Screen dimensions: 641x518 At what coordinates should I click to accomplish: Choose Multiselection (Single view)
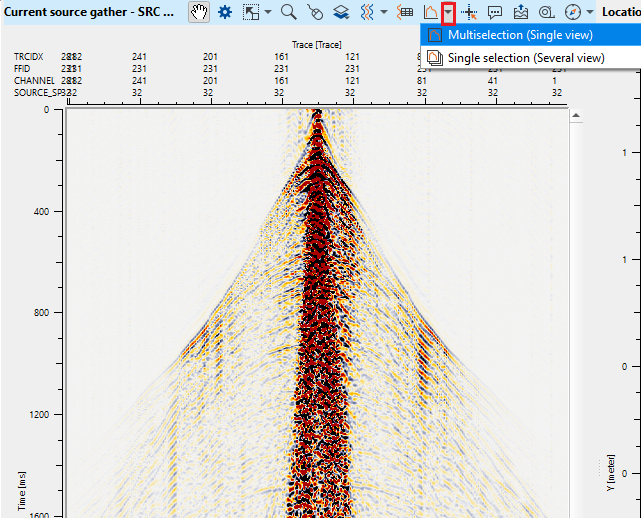(x=519, y=35)
